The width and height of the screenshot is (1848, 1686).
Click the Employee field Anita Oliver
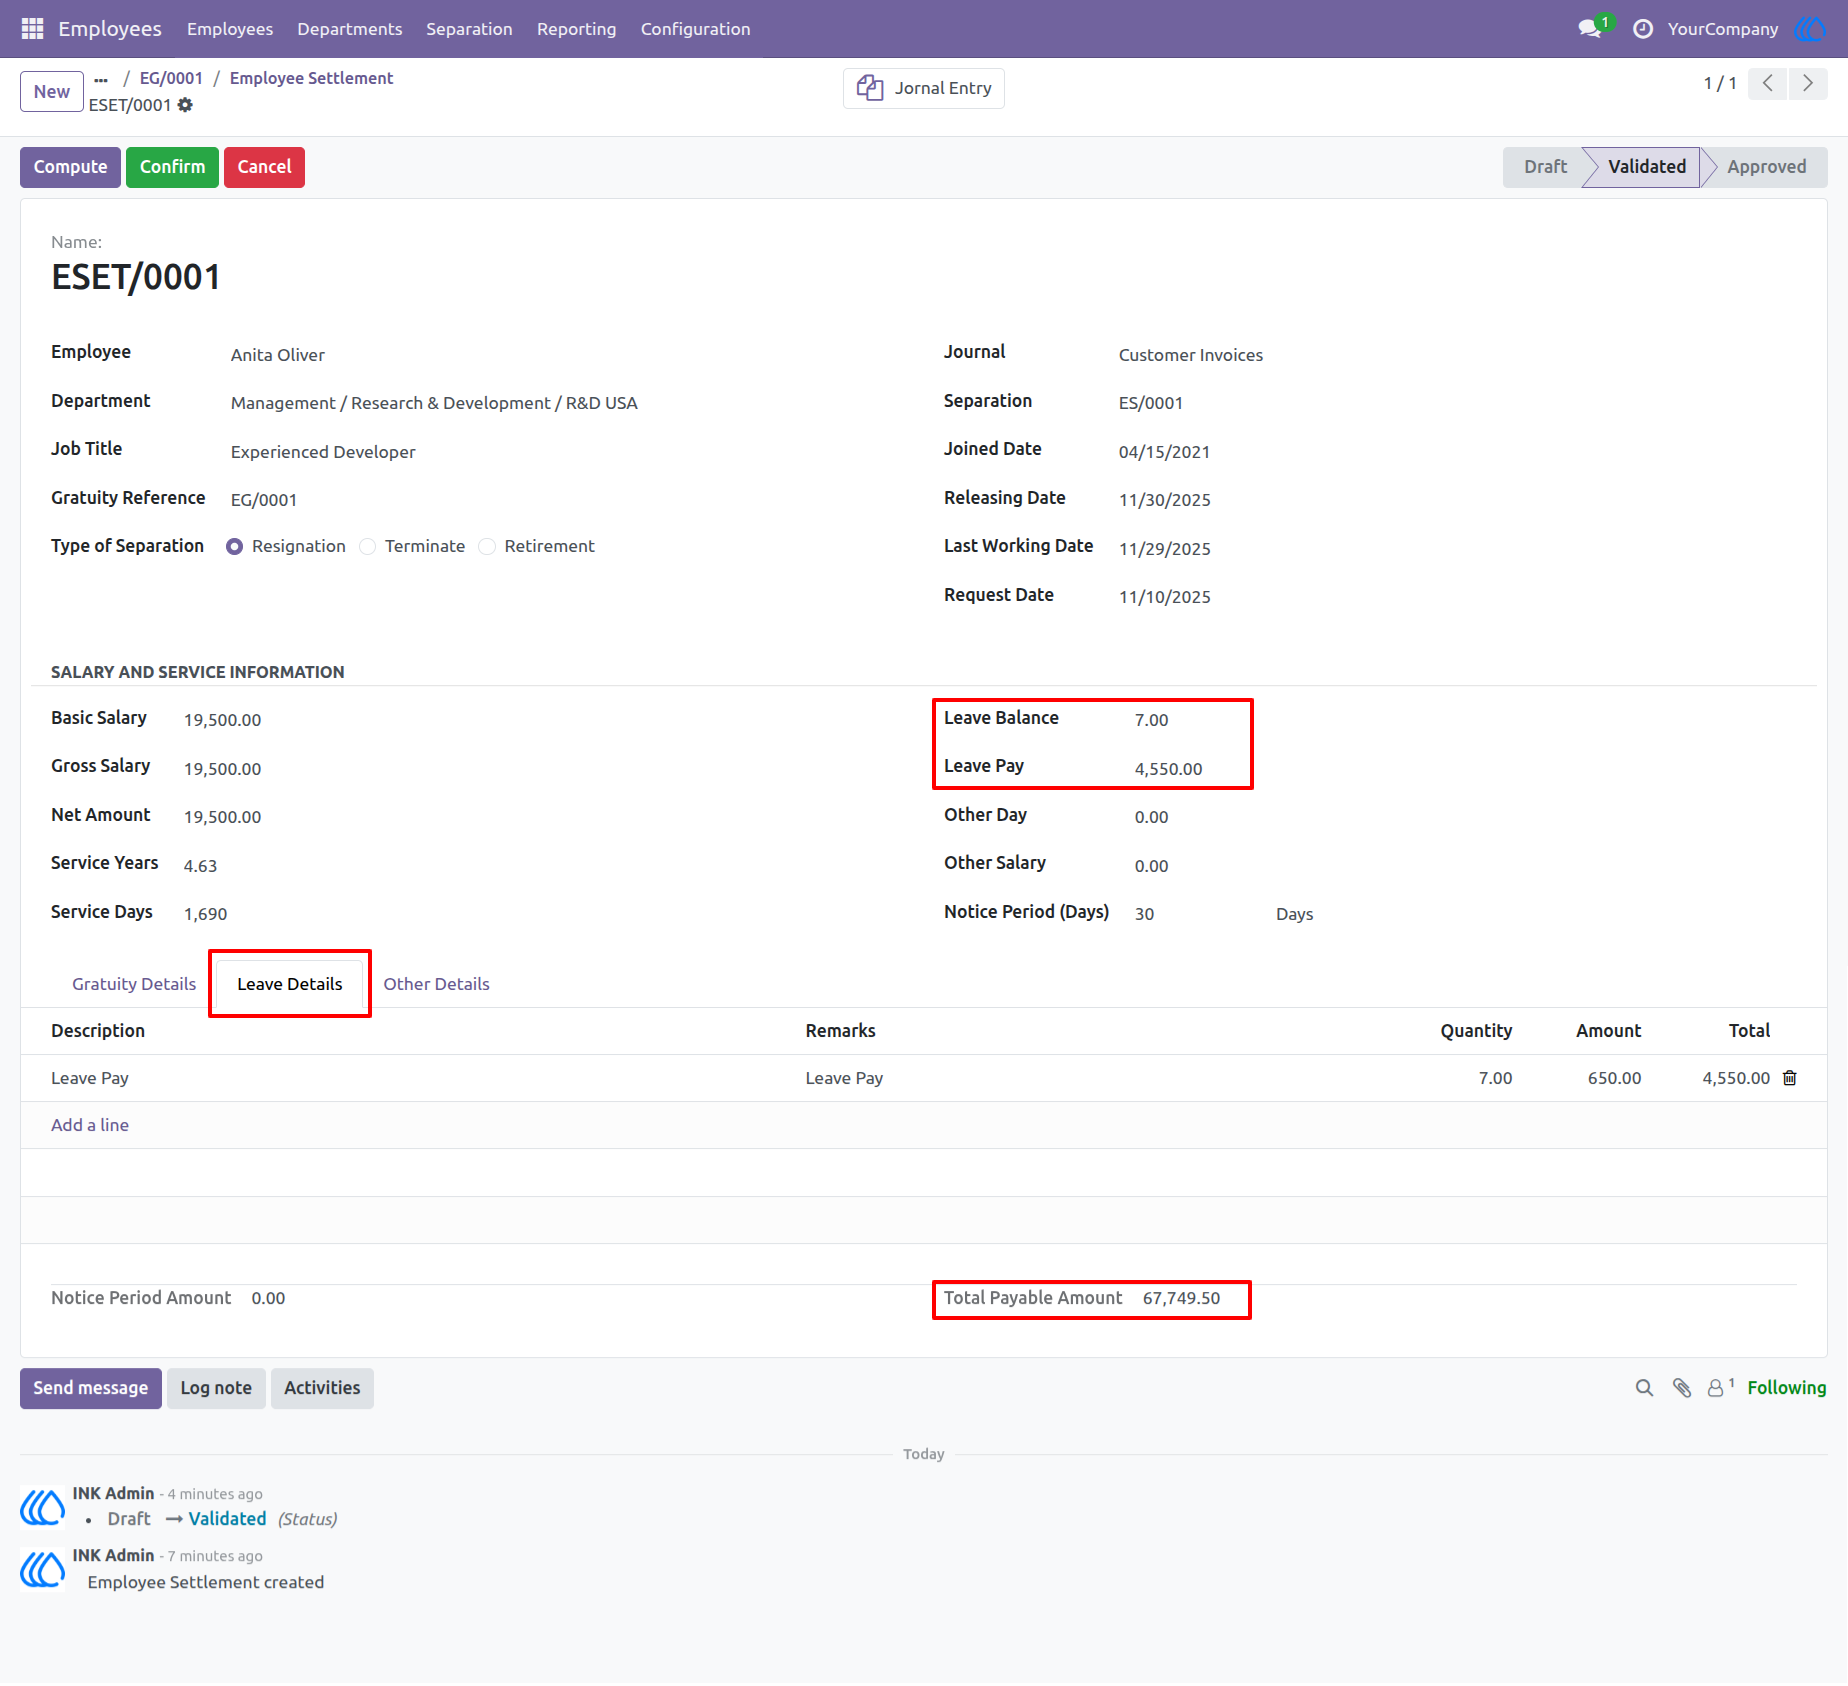point(278,355)
